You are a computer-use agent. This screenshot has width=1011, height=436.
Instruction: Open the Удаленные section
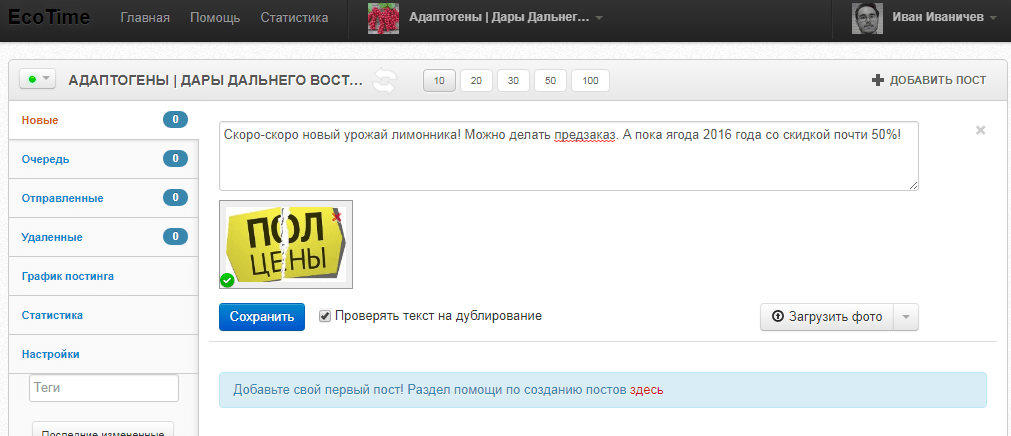(x=103, y=237)
